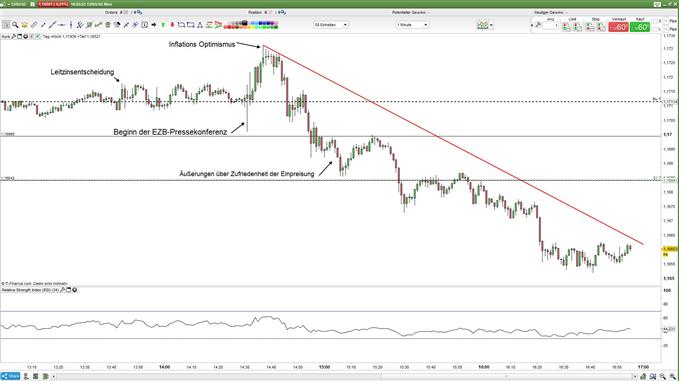This screenshot has height=381, width=679.
Task: Click the zoom-in magnifier at bottom right corner
Action: pos(673,377)
